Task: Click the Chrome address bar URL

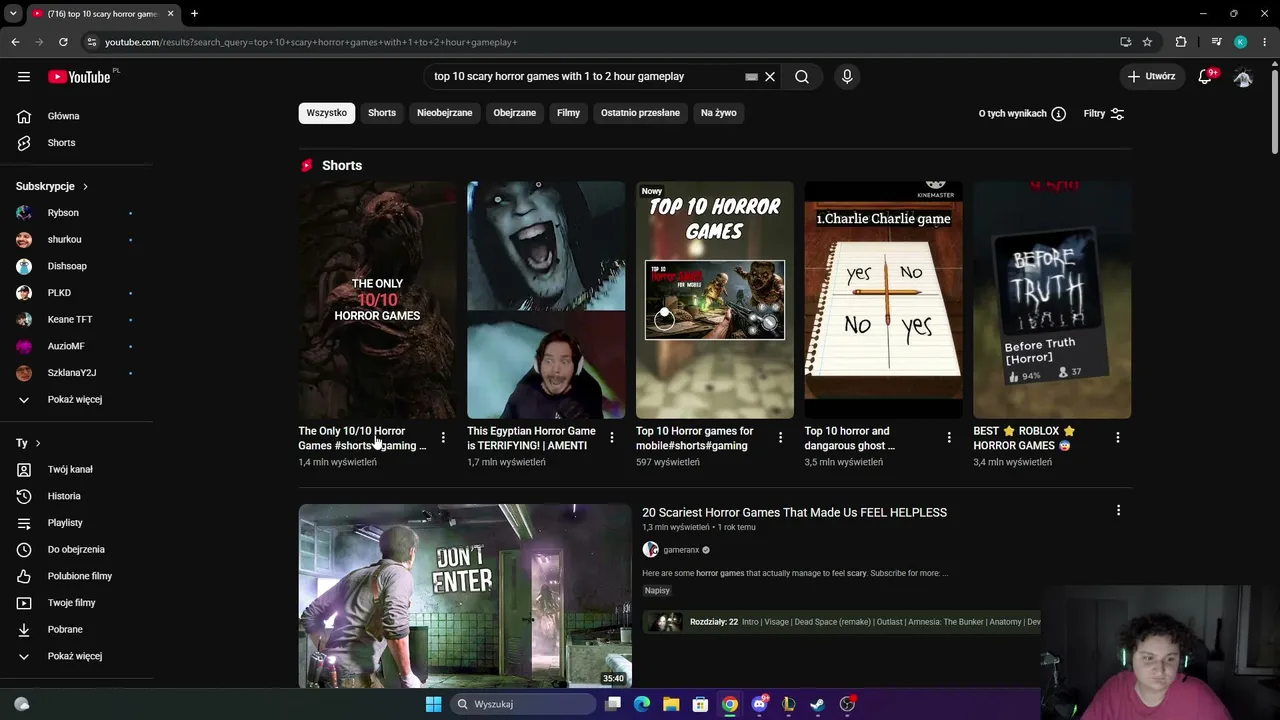Action: [311, 42]
